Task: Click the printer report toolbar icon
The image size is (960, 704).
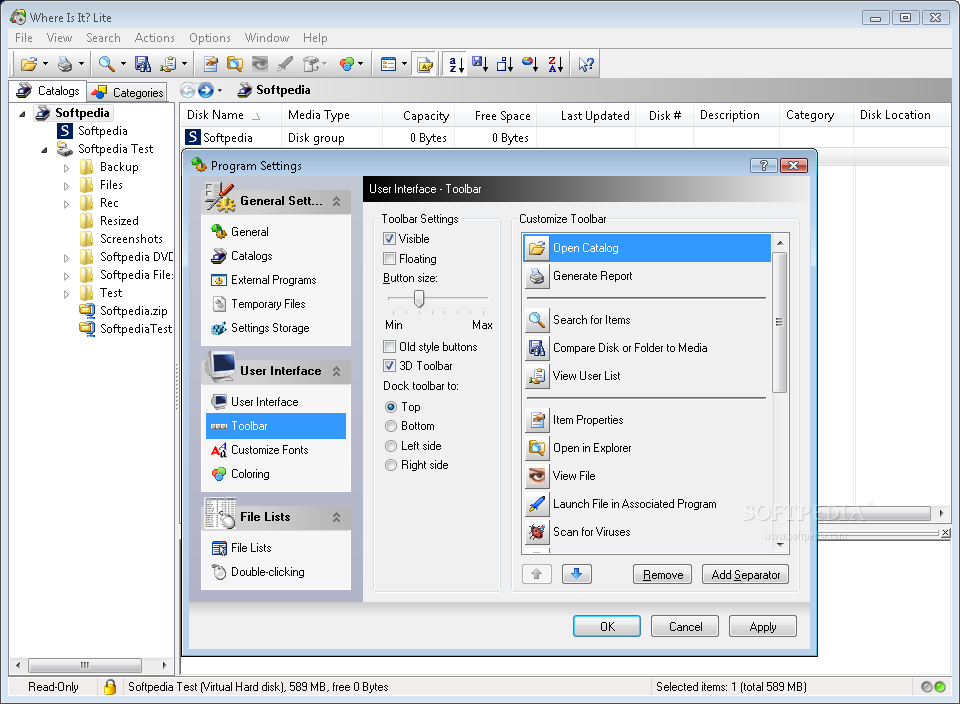Action: tap(65, 64)
